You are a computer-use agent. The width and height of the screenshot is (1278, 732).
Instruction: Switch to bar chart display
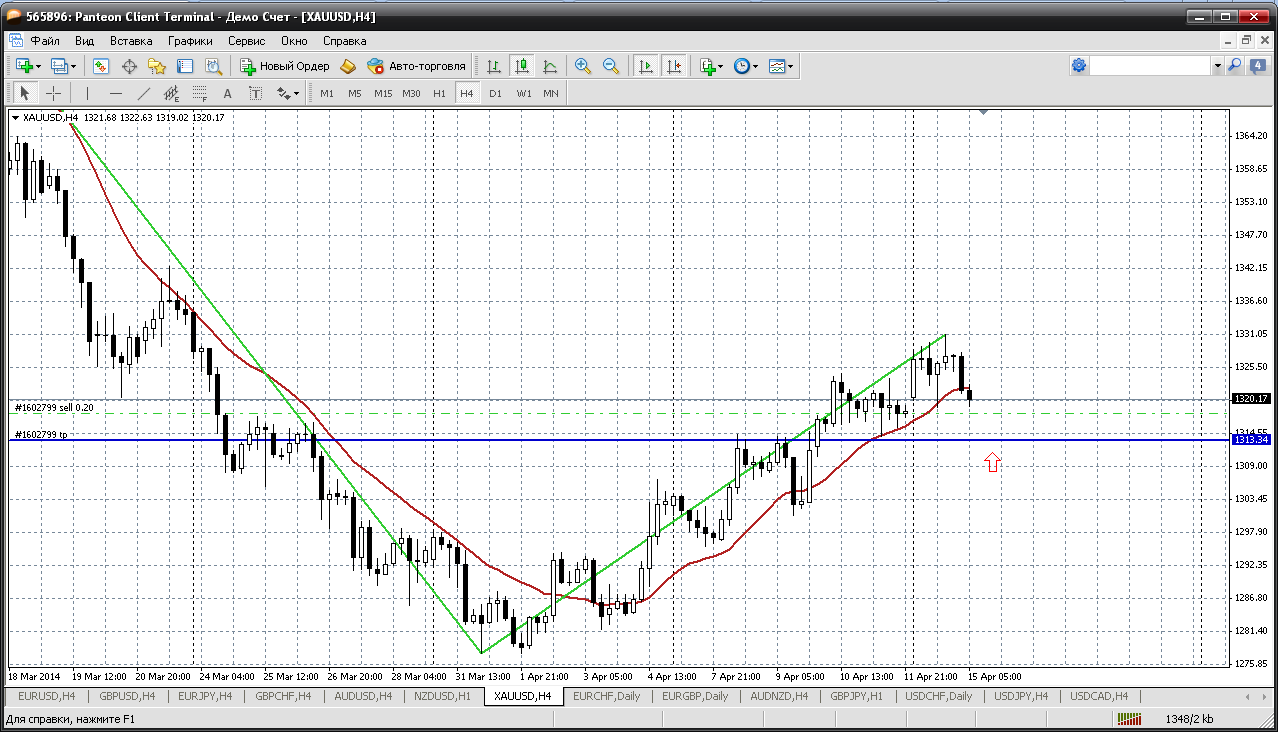494,66
